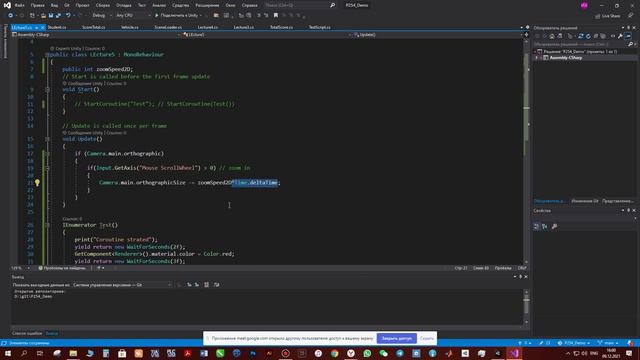
Task: Toggle word wrap icon in output toolbar
Action: tap(217, 285)
